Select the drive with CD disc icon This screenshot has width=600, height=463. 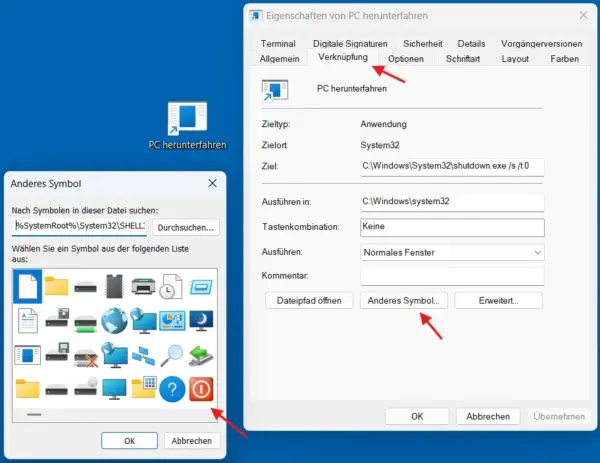[86, 386]
